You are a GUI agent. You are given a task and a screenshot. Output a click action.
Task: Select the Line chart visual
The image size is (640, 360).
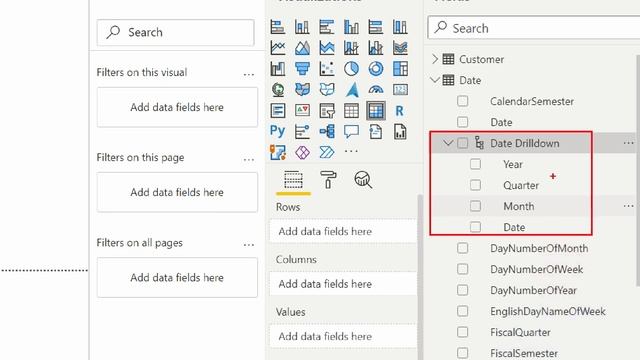[278, 48]
